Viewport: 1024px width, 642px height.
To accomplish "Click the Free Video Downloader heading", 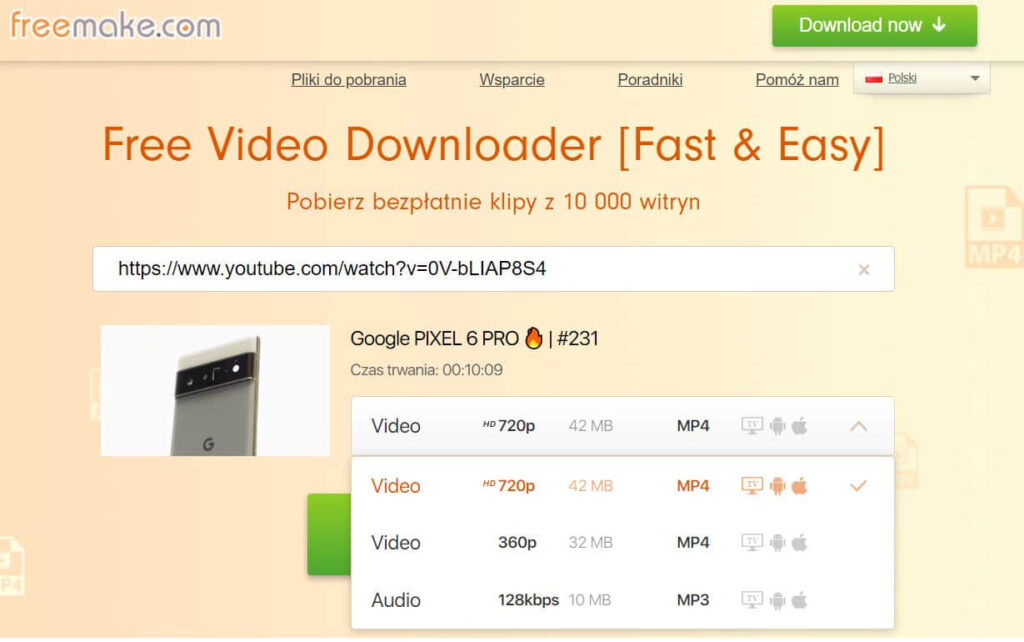I will click(493, 145).
